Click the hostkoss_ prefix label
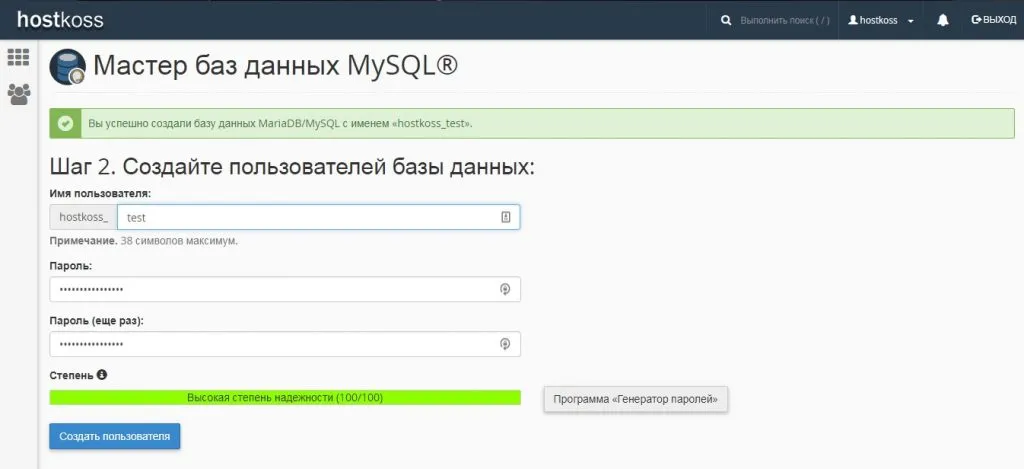The height and width of the screenshot is (469, 1024). pyautogui.click(x=84, y=218)
